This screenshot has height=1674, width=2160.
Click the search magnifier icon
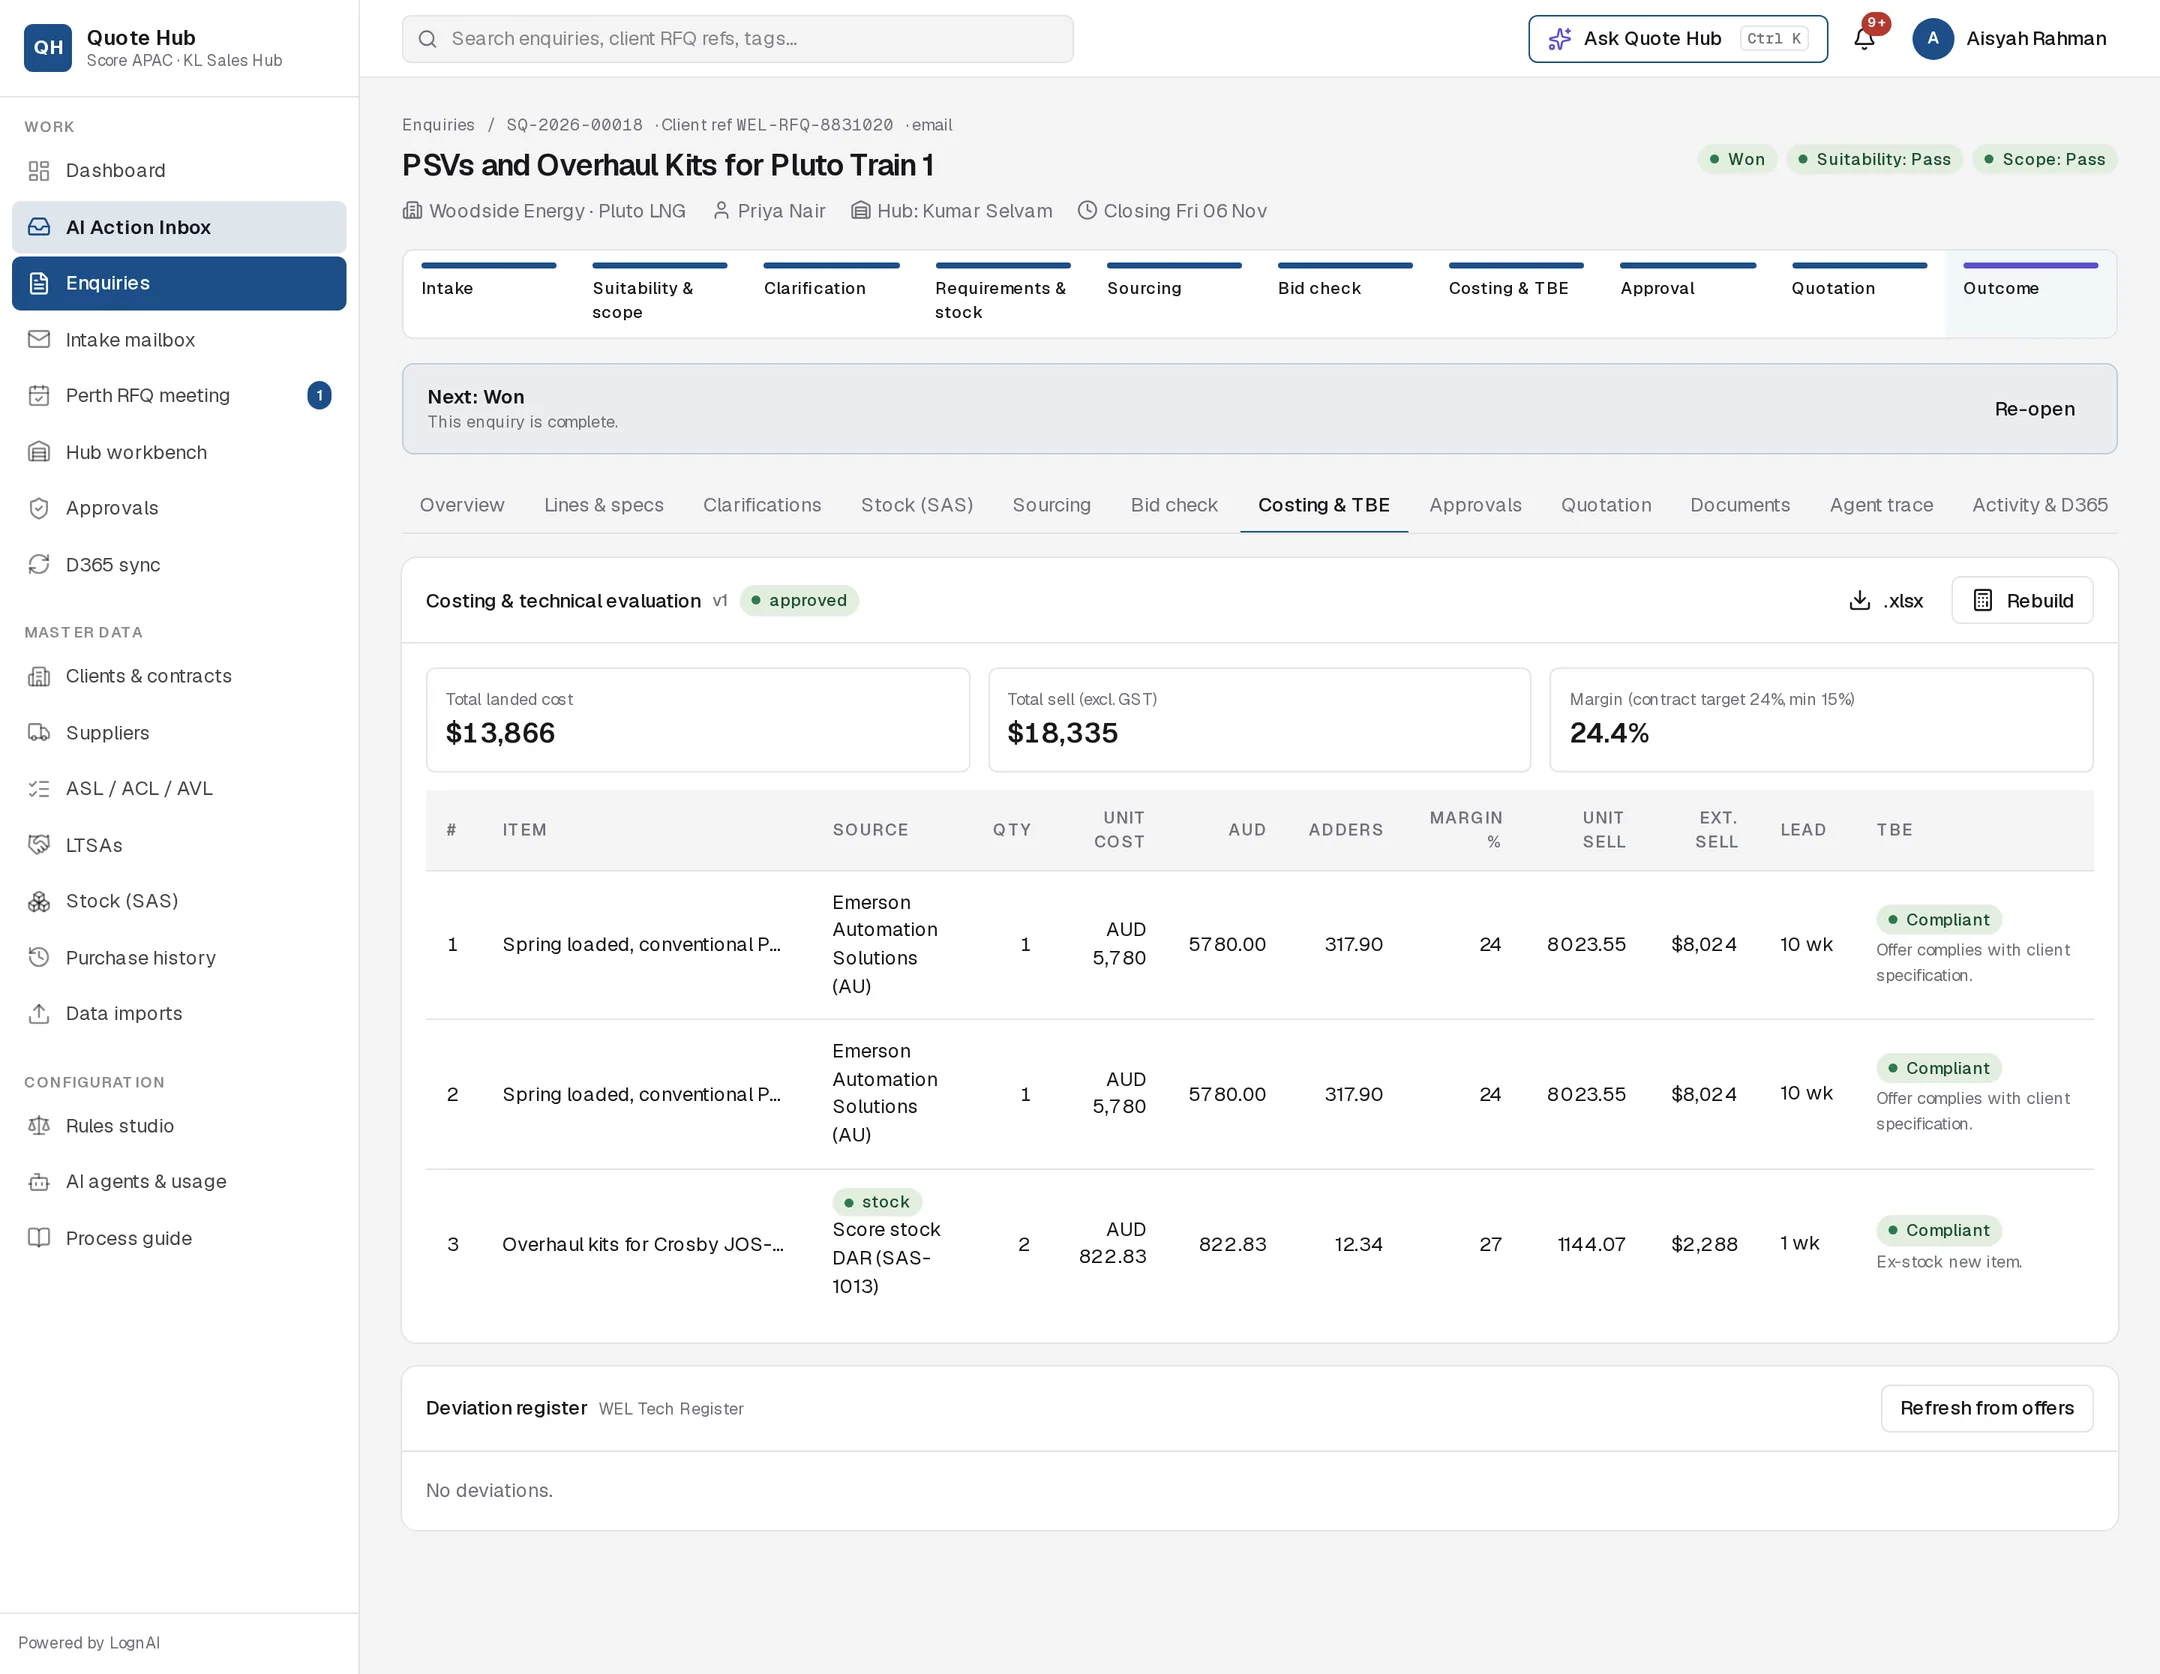pos(427,39)
